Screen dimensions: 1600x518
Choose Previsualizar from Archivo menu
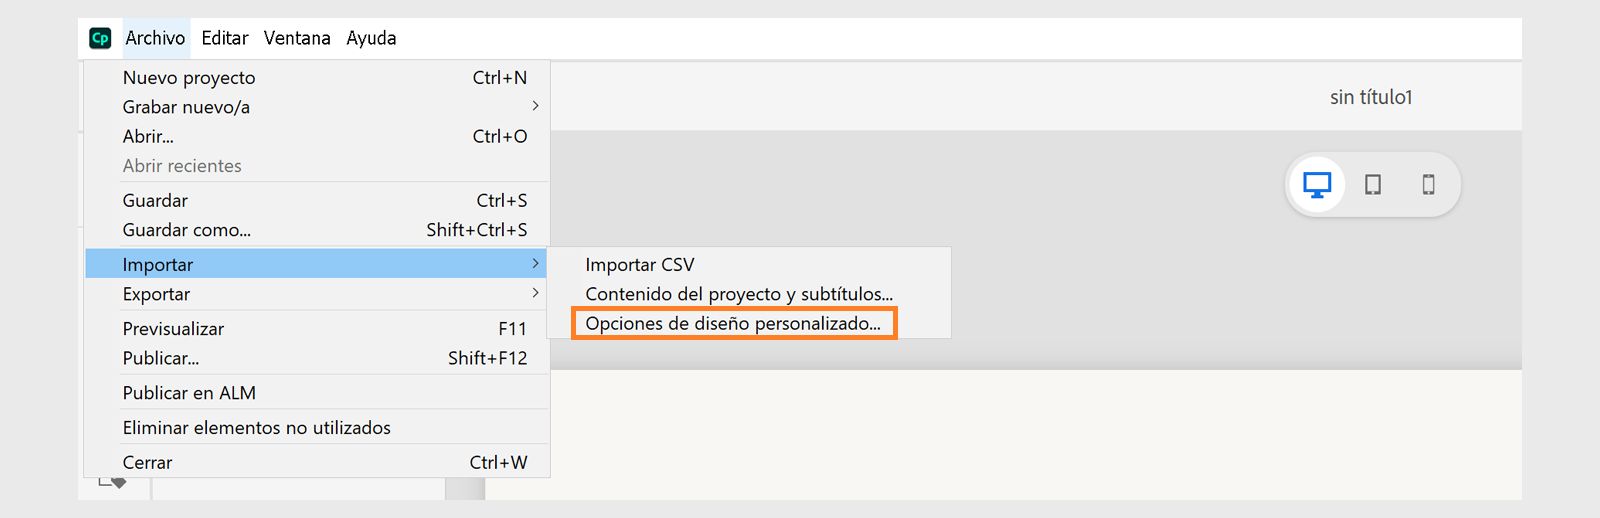tap(173, 329)
